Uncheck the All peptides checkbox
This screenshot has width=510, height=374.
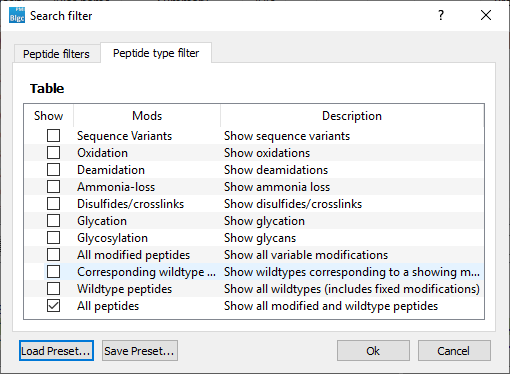coord(53,306)
